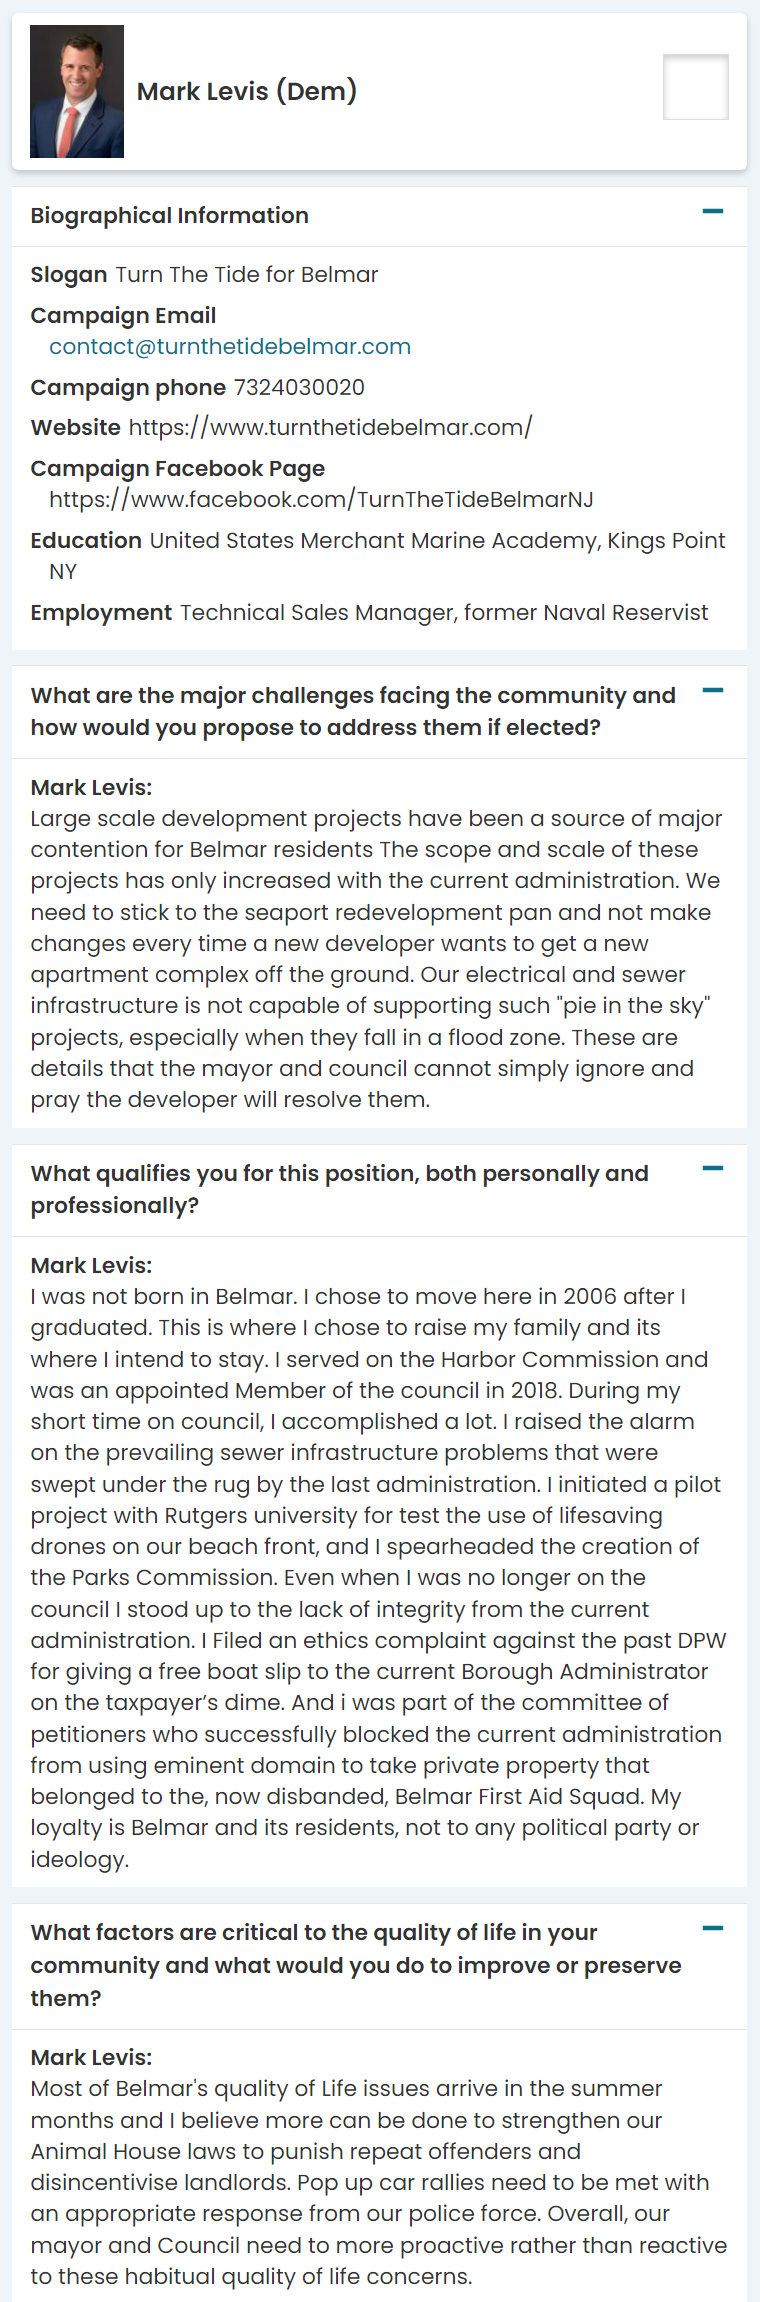Email contact@turnthetidebelmar.com

pyautogui.click(x=230, y=346)
